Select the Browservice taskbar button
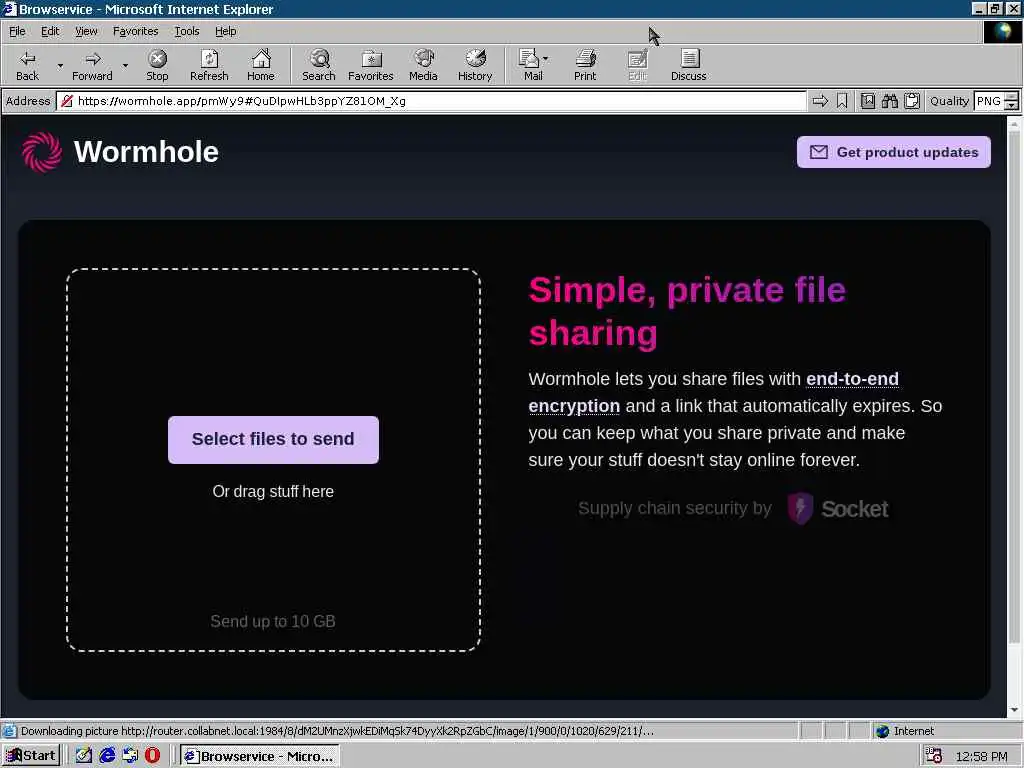Screen dimensions: 1024x768 click(x=259, y=756)
